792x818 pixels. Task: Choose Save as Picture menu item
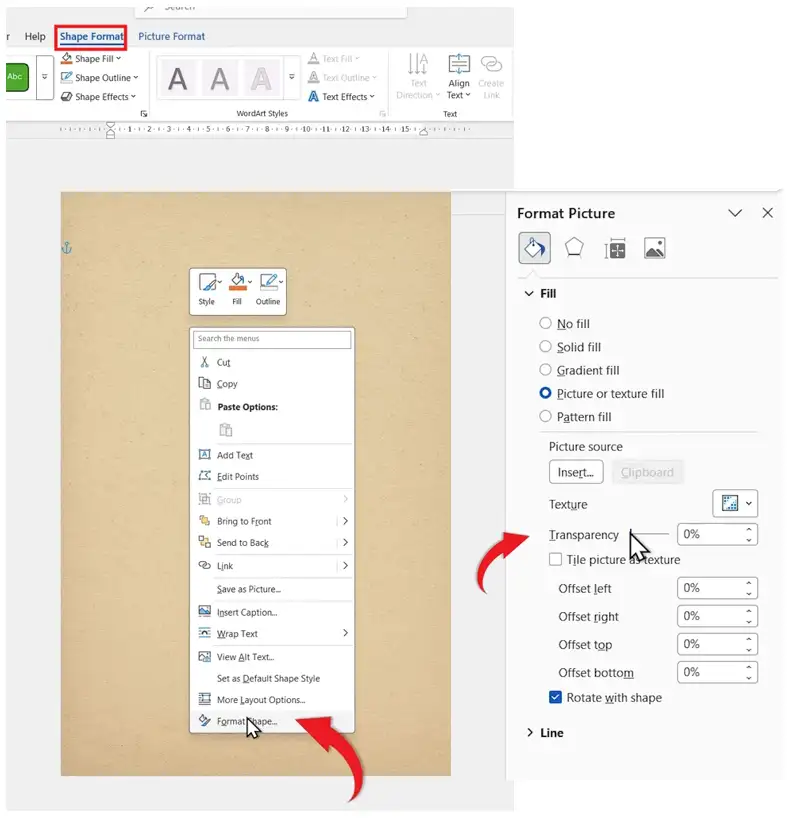coord(272,590)
